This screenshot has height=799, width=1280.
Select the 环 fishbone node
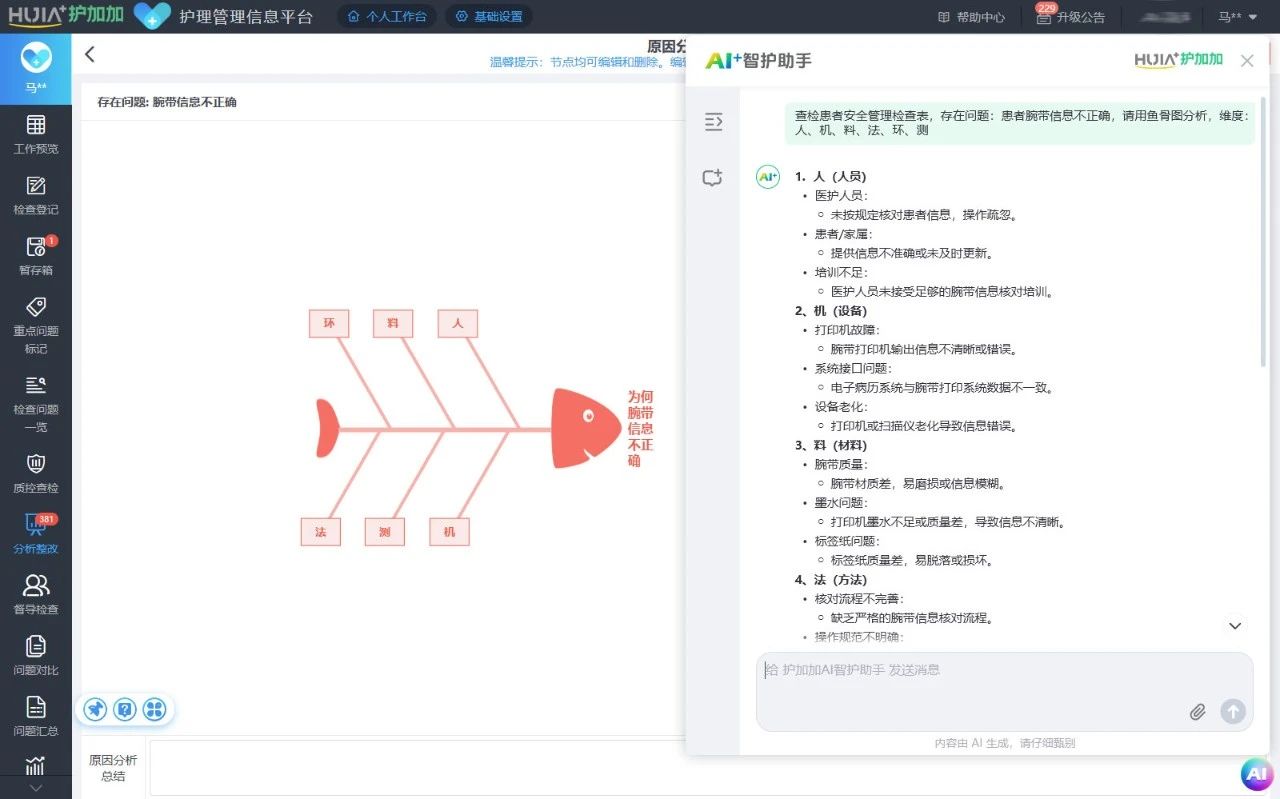point(329,323)
